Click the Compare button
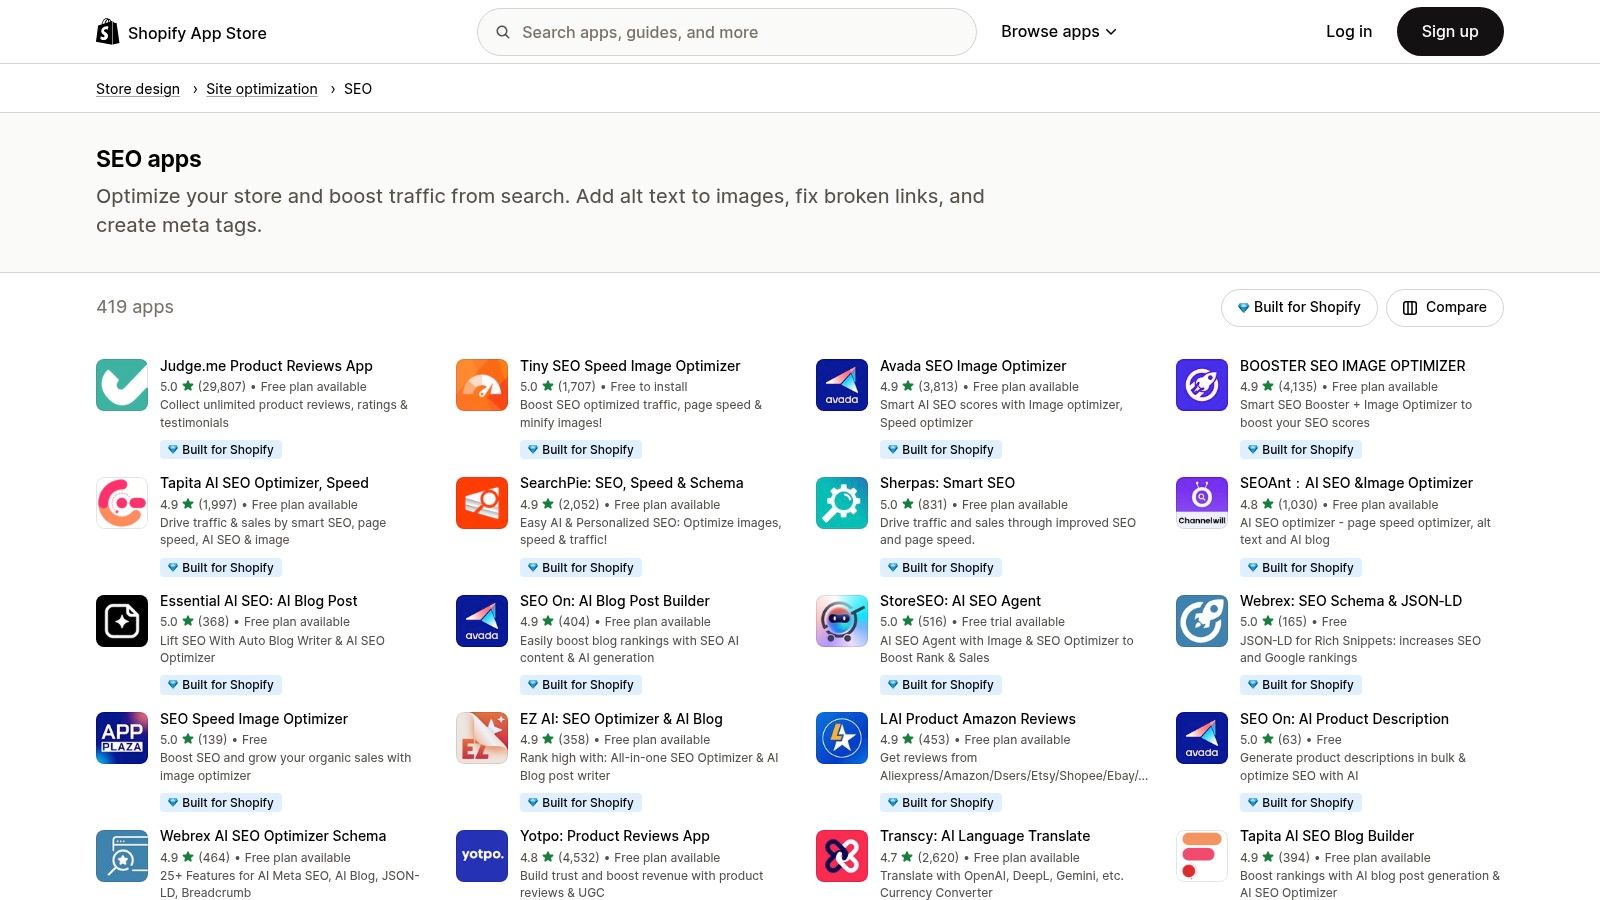This screenshot has width=1600, height=900. (1444, 308)
